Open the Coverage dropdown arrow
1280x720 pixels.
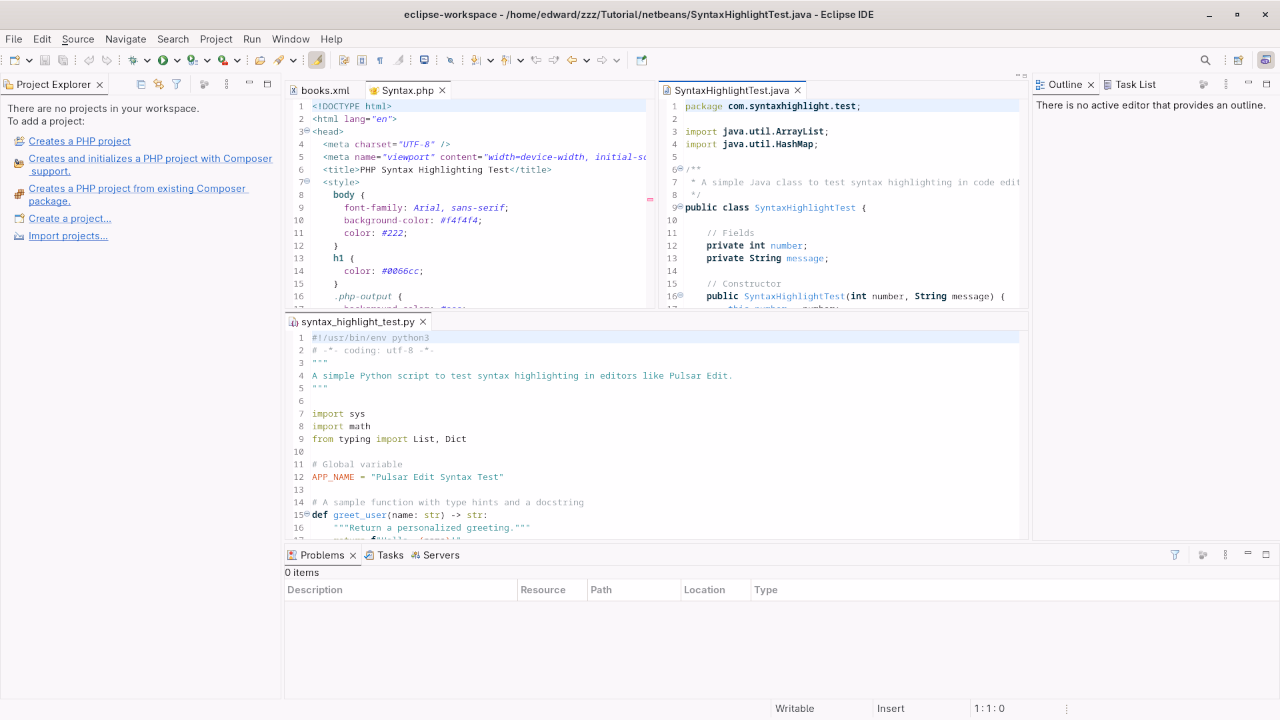pos(207,60)
